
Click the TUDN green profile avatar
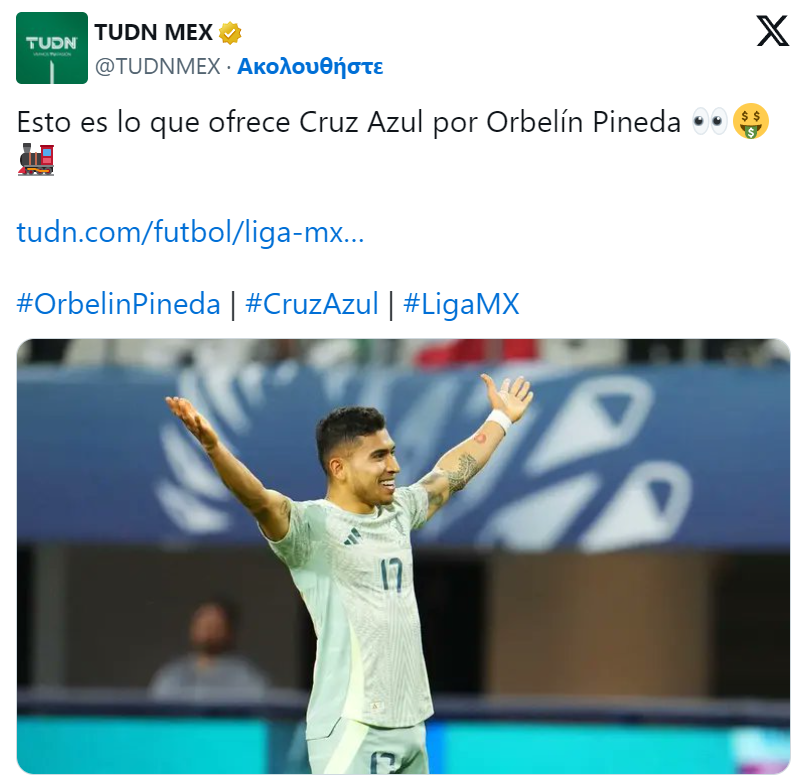click(x=52, y=48)
